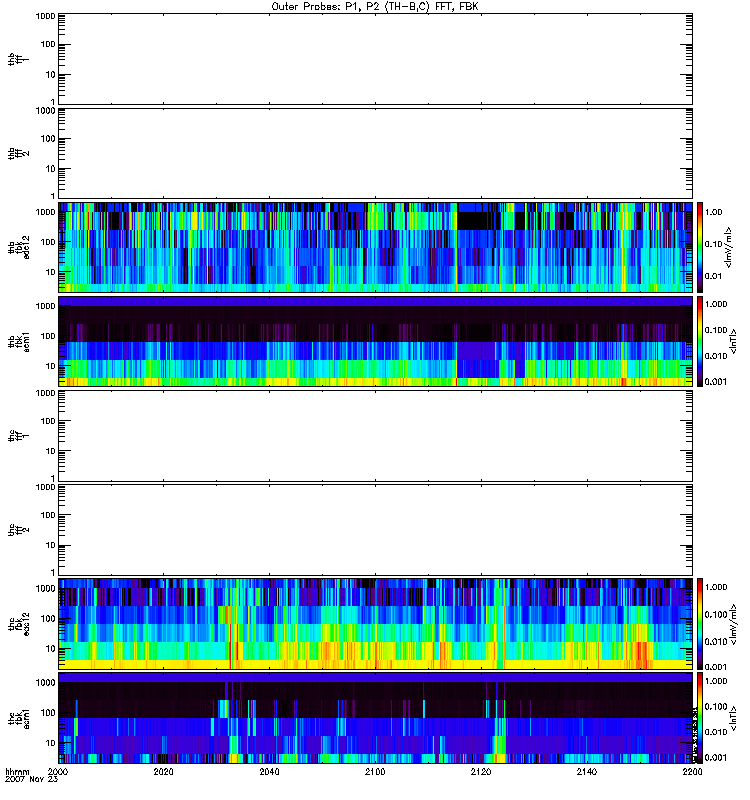Click the "2007 Nov 23" date label
Image resolution: width=750 pixels, height=800 pixels.
click(32, 779)
